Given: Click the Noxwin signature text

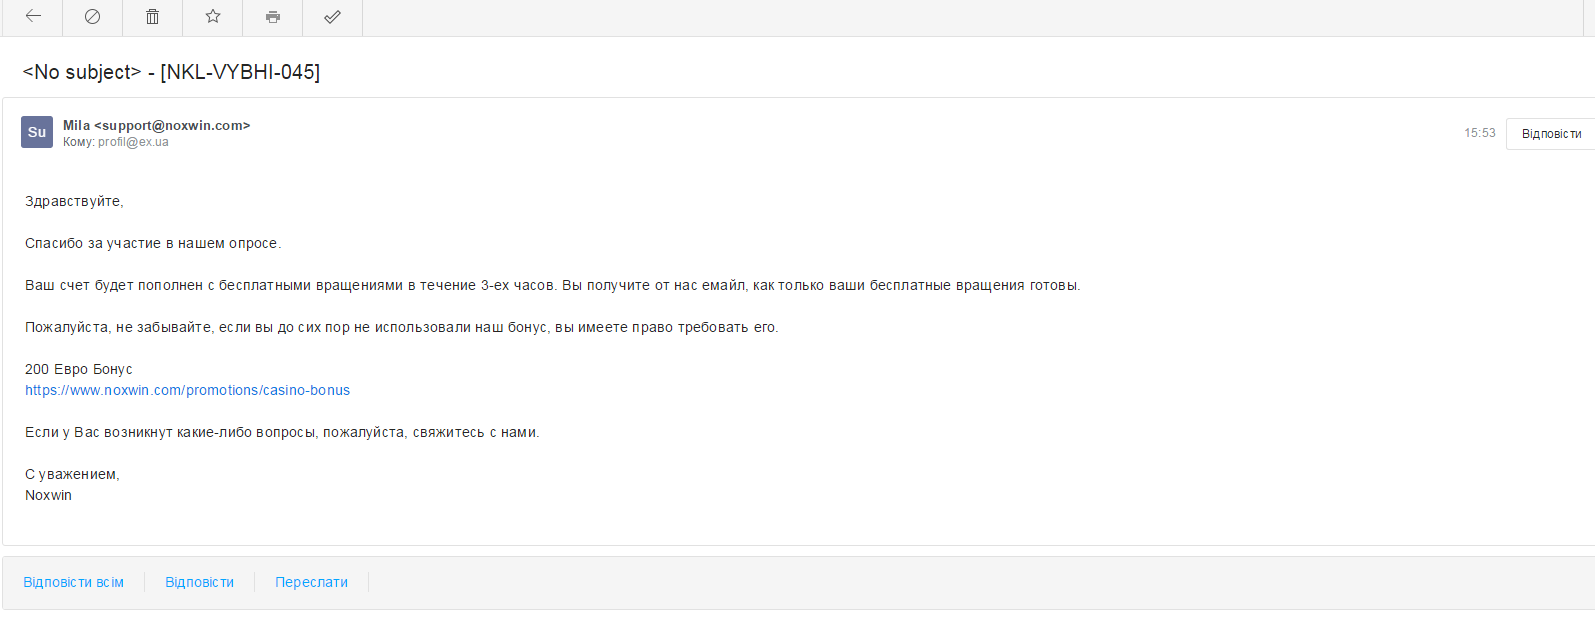Looking at the screenshot, I should [48, 495].
